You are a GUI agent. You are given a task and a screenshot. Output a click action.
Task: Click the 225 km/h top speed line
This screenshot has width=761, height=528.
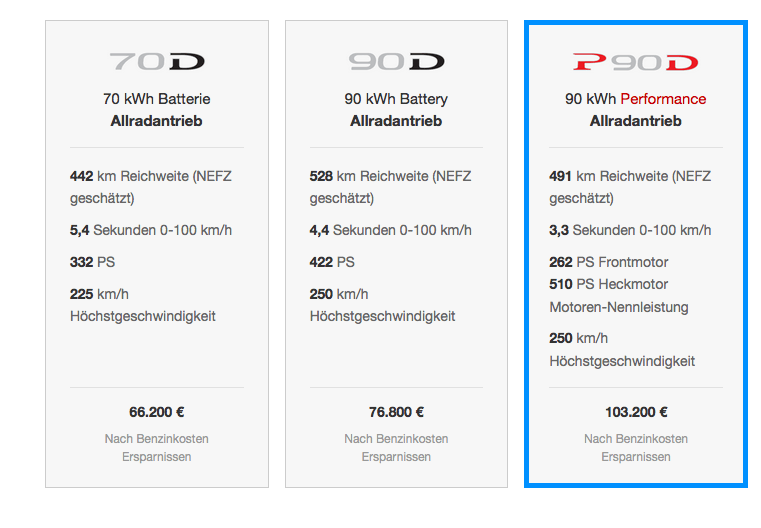(x=142, y=305)
